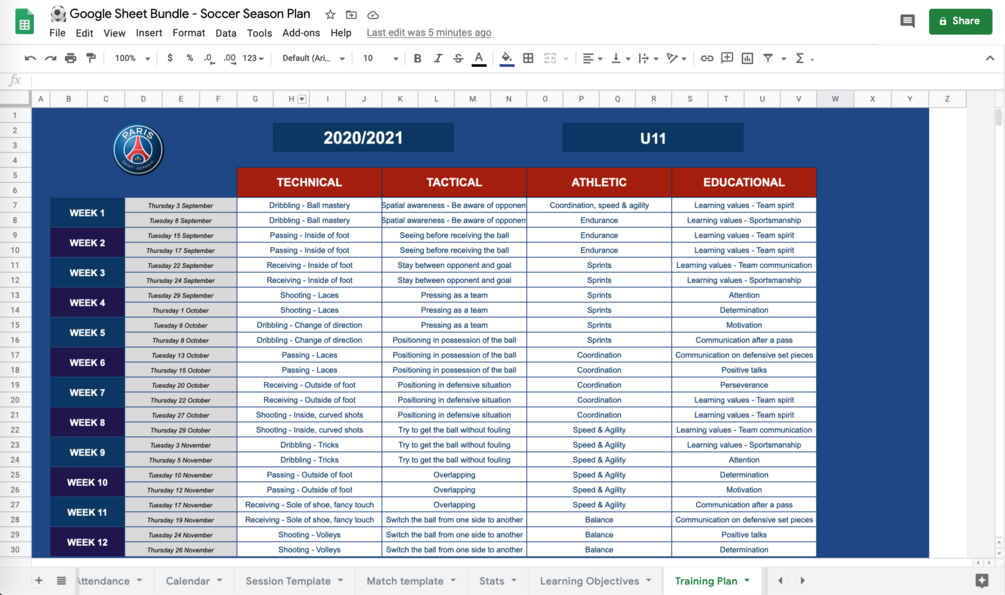Switch to the Match template tab
The image size is (1005, 595).
pyautogui.click(x=404, y=581)
